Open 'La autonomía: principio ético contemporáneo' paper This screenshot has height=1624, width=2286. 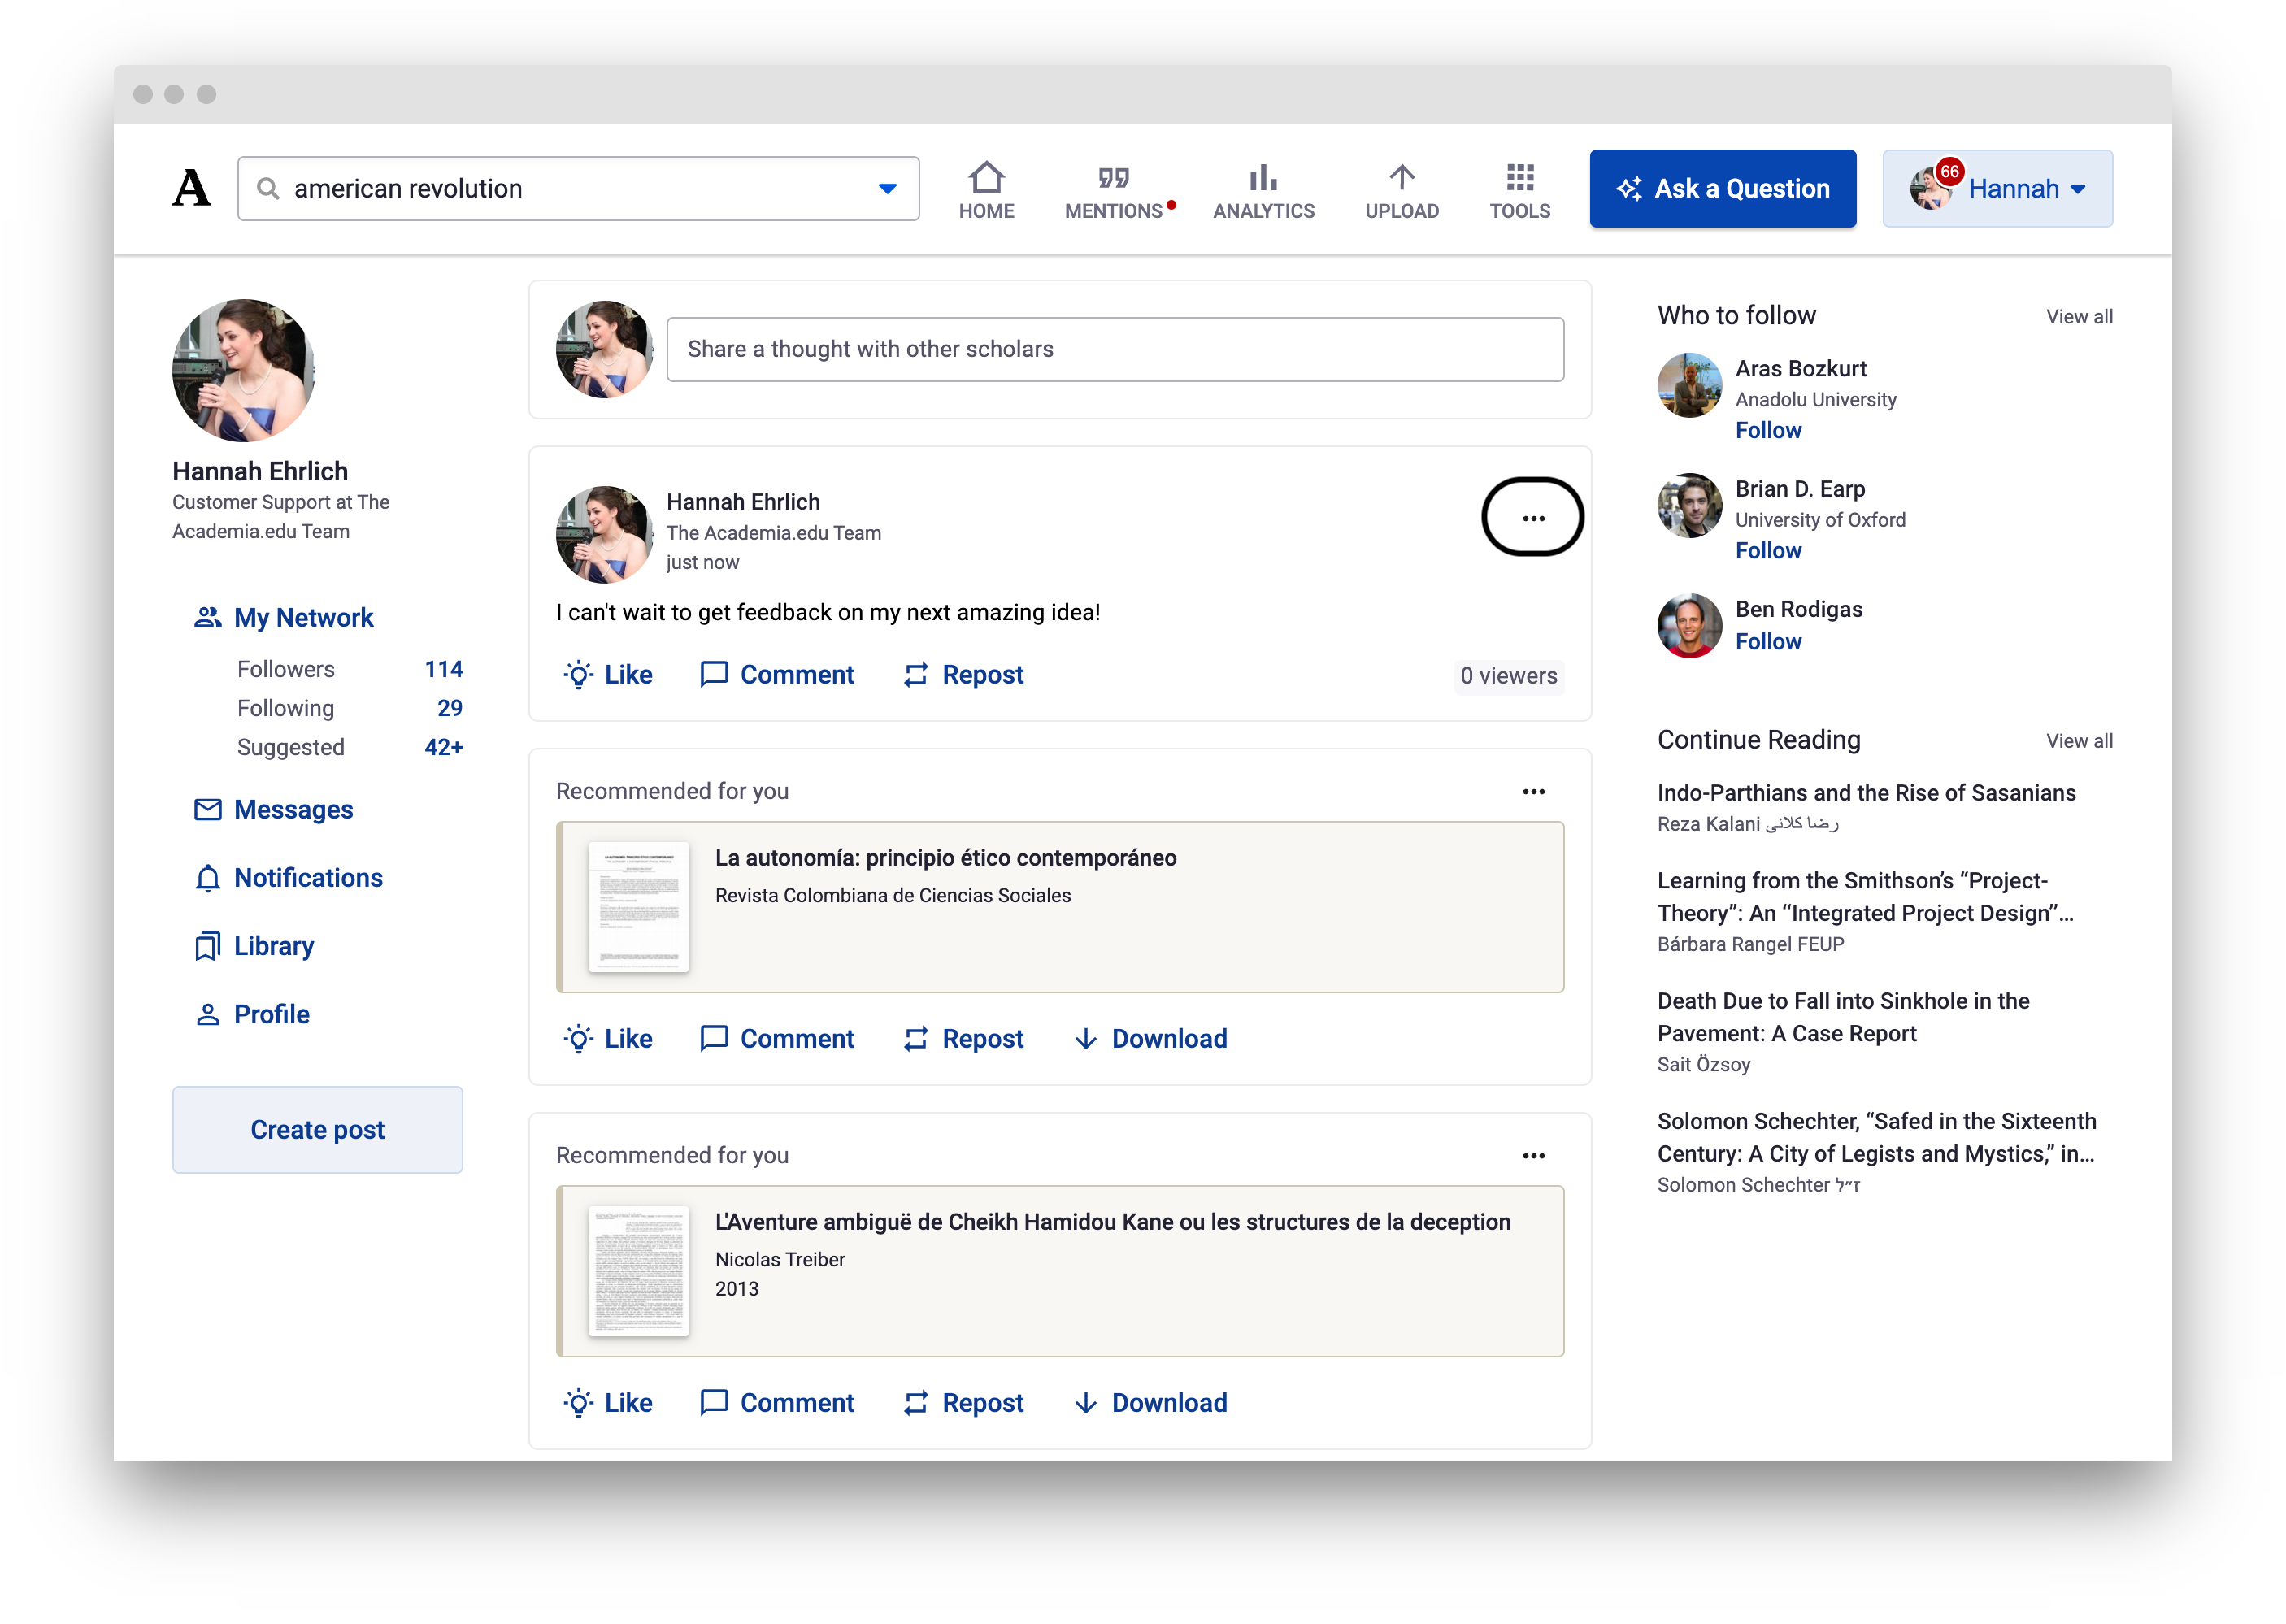(945, 858)
